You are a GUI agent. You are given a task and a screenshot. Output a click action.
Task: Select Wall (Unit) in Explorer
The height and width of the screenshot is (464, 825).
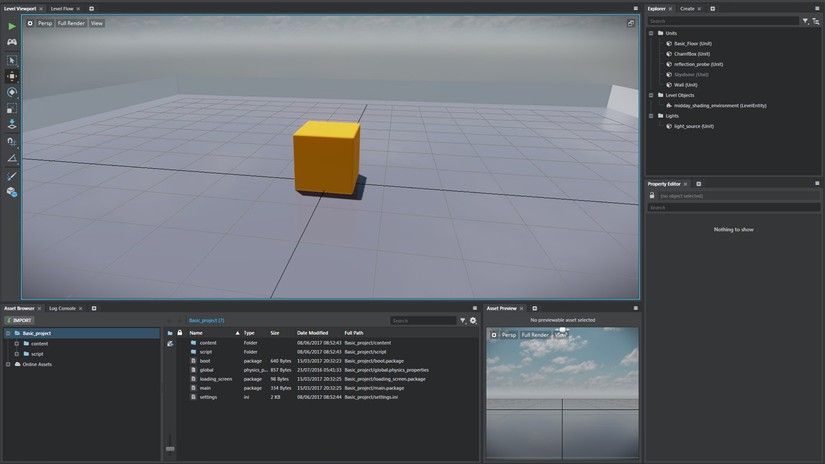tap(685, 85)
